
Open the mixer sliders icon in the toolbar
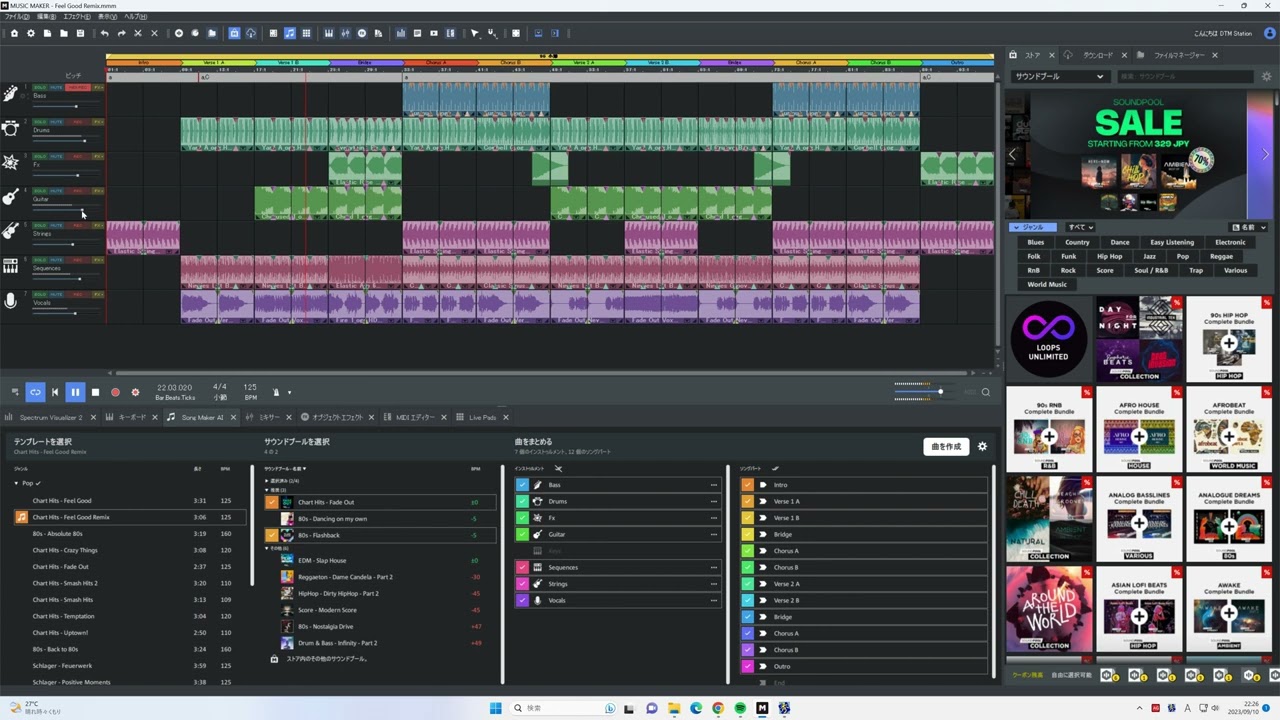pos(345,33)
